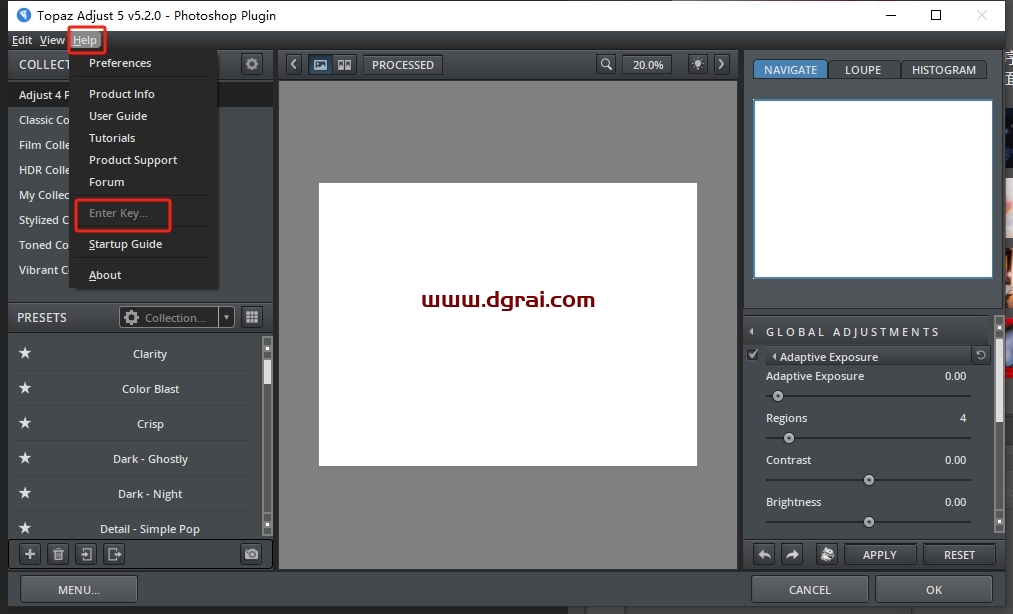This screenshot has width=1013, height=614.
Task: Collapse the right panel with arrow
Action: coord(722,65)
